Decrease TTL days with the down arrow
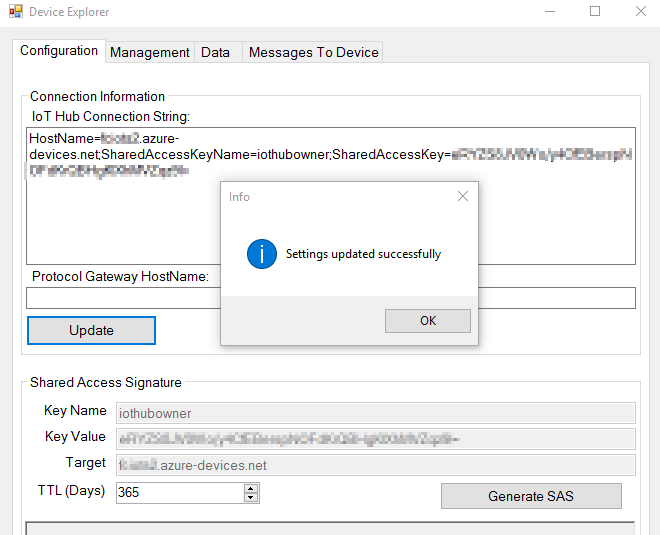This screenshot has width=660, height=535. (x=251, y=498)
